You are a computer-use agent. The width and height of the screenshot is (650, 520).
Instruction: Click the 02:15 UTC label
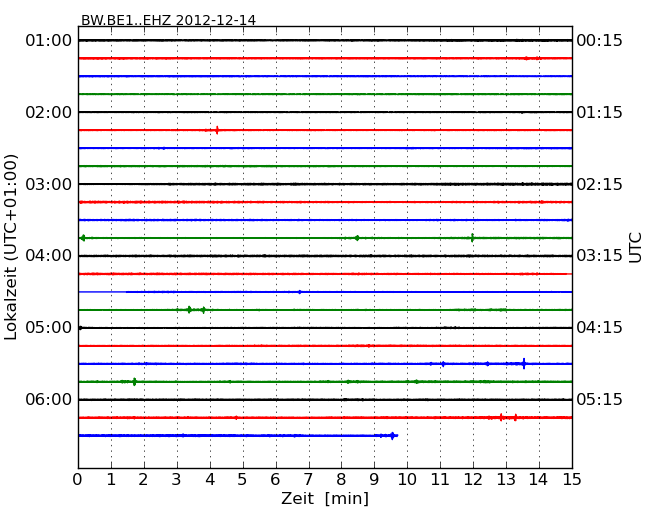pyautogui.click(x=599, y=184)
